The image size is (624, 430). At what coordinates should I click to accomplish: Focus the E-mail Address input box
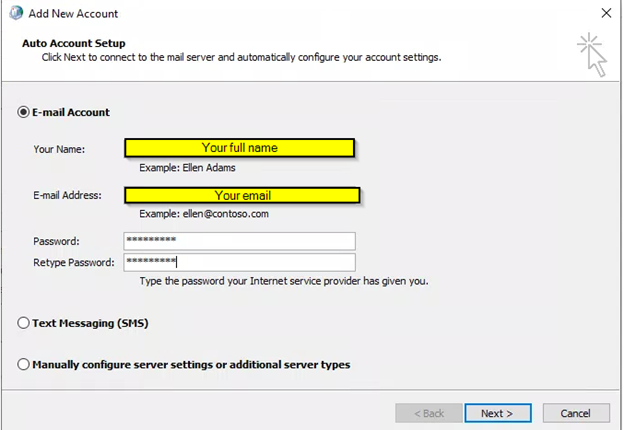point(241,195)
